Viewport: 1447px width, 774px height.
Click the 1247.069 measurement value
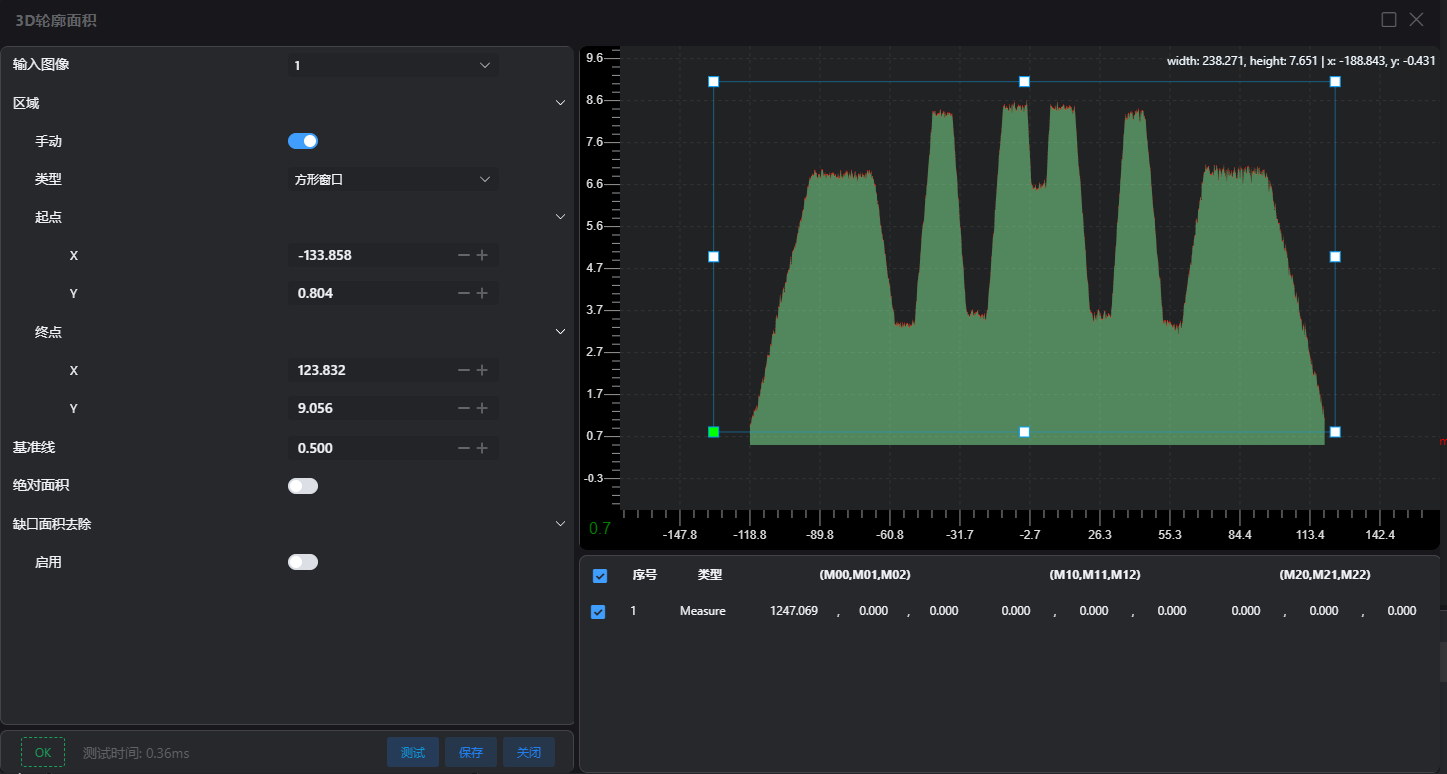click(x=794, y=611)
